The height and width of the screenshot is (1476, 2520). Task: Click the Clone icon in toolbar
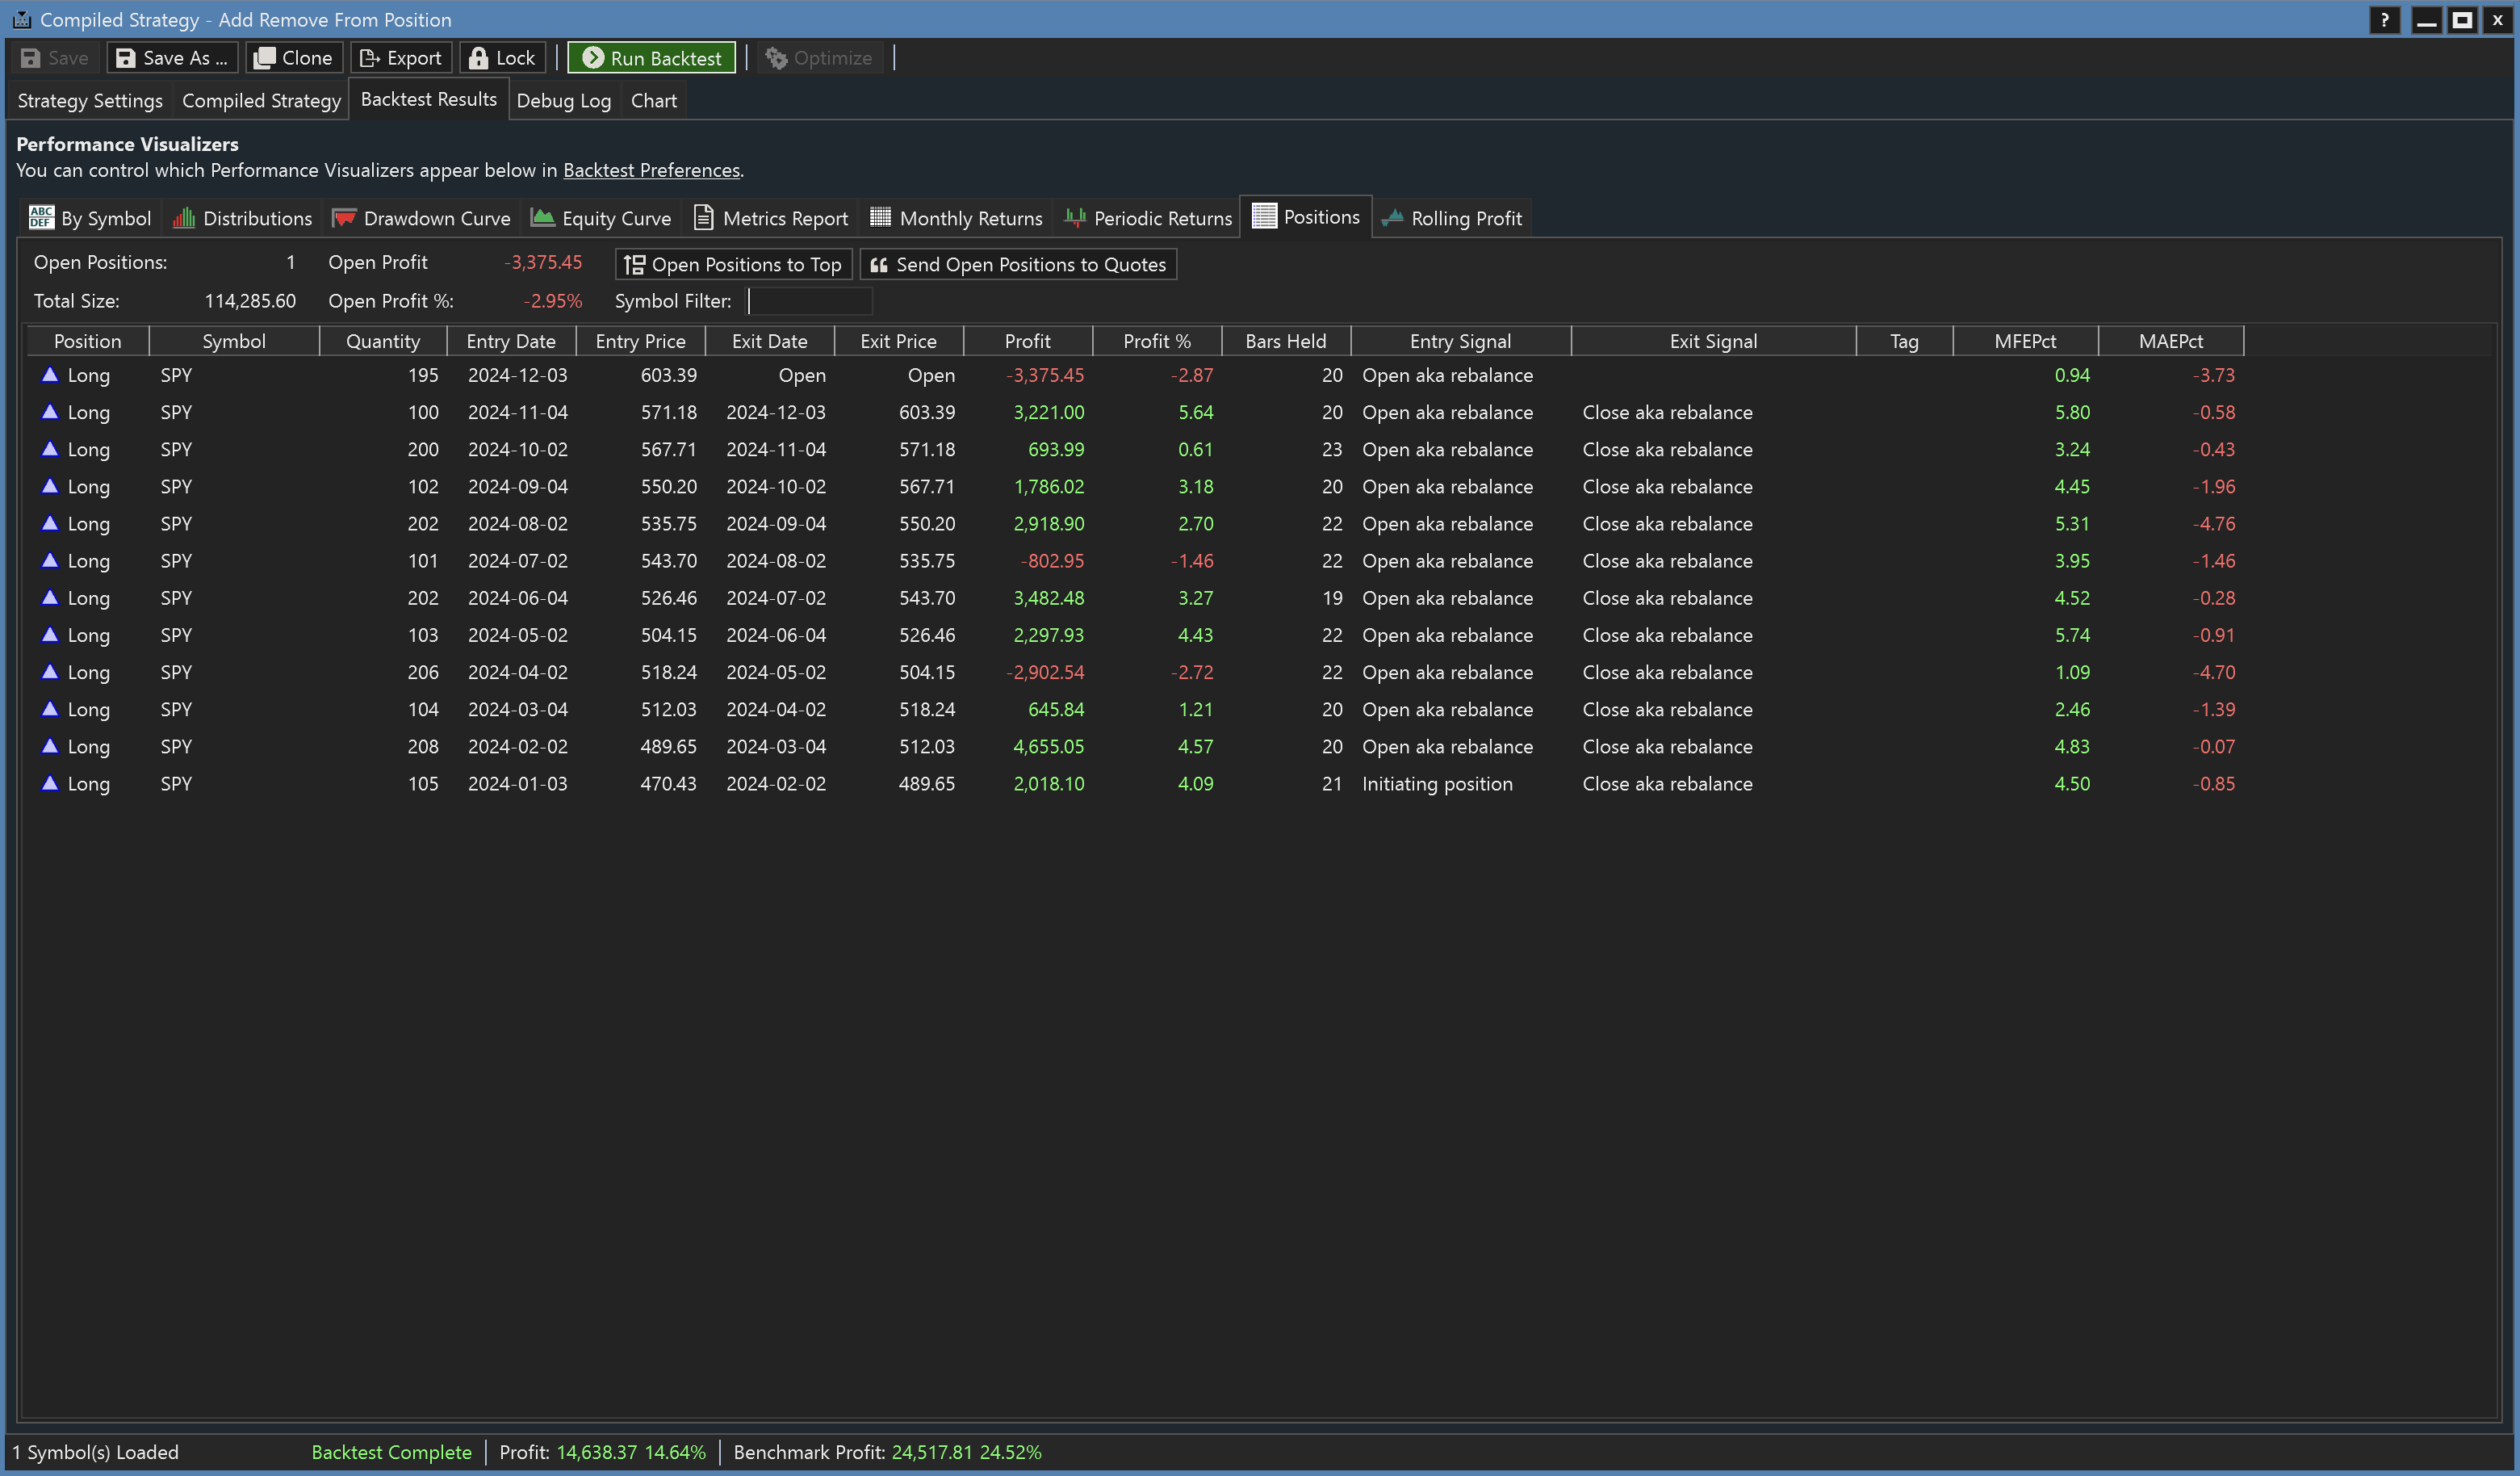[264, 58]
